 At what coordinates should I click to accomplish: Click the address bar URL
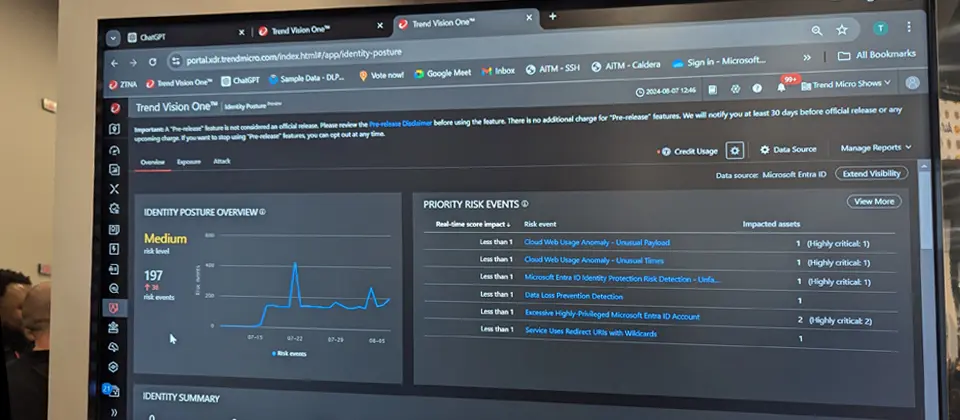(x=294, y=55)
